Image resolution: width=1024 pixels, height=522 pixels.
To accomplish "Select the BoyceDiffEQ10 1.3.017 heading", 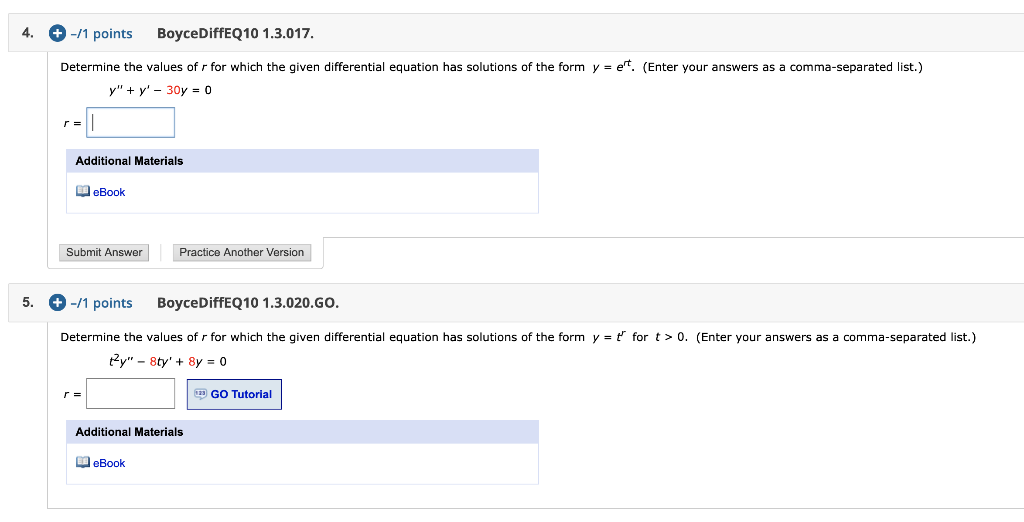I will 235,33.
